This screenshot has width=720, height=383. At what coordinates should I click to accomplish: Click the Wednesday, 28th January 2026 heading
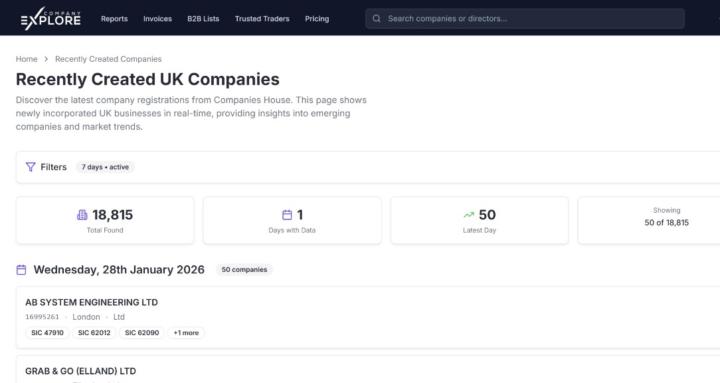tap(119, 270)
